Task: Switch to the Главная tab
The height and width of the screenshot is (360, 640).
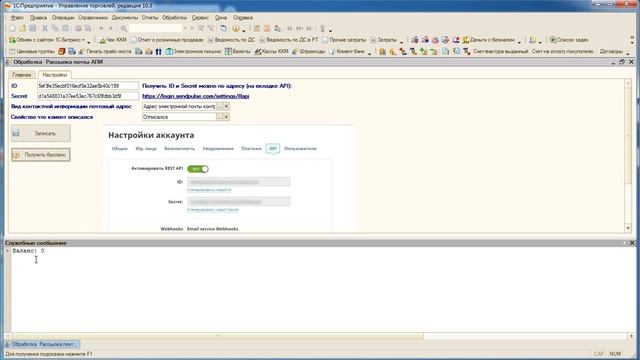Action: [22, 75]
